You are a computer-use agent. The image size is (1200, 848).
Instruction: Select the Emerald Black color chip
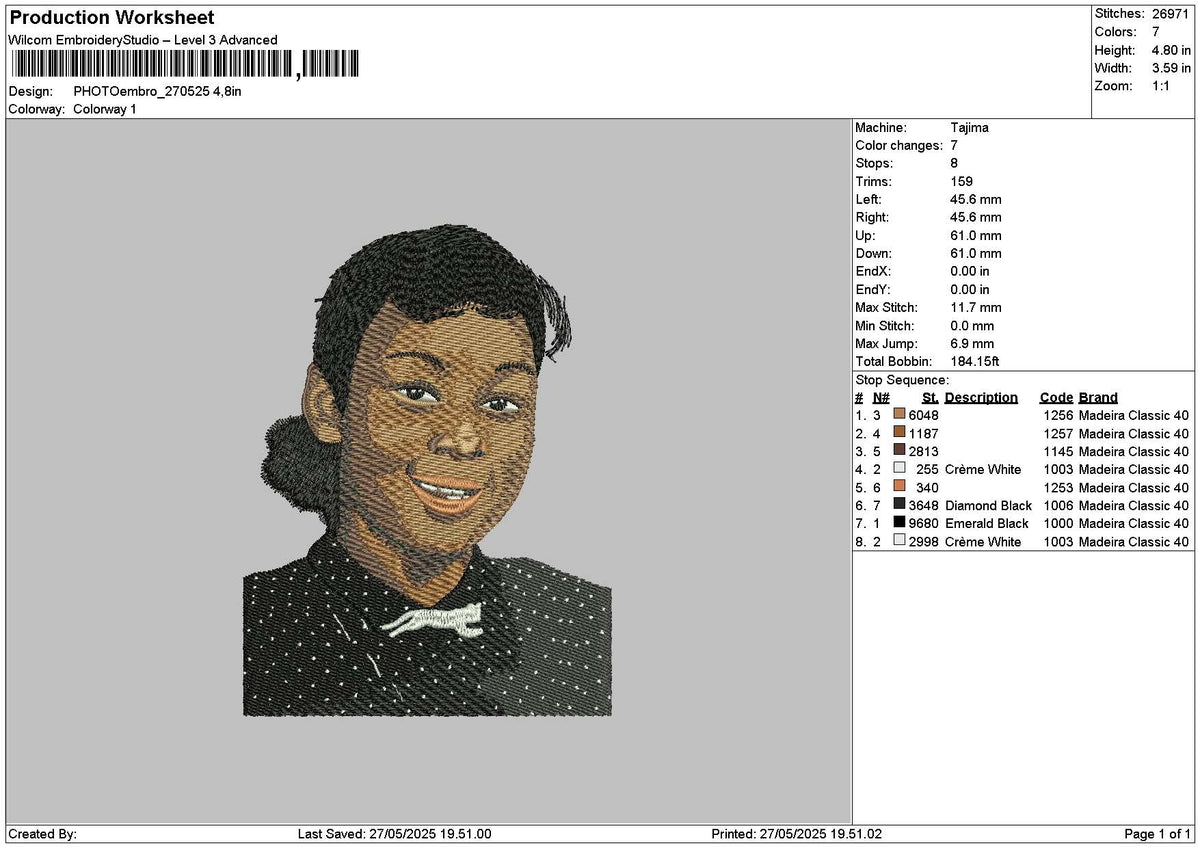click(898, 523)
